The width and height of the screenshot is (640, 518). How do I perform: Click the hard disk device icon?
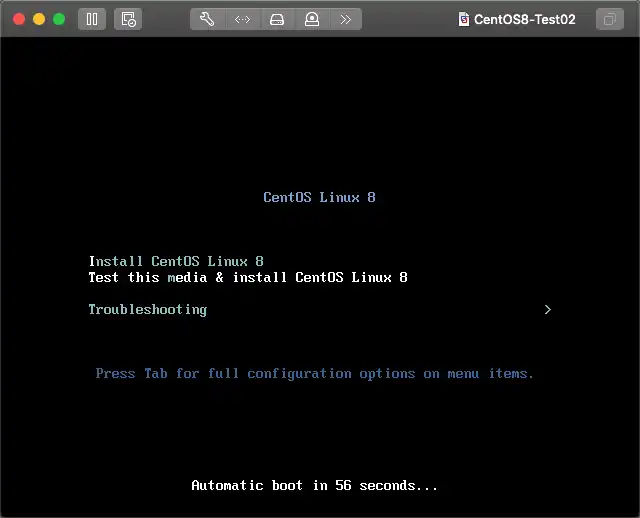277,19
